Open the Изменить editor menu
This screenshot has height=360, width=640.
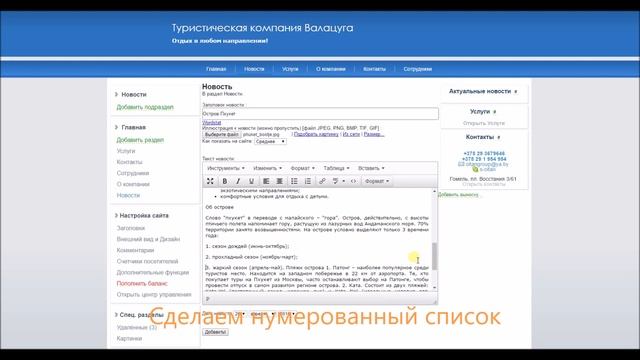[x=267, y=168]
